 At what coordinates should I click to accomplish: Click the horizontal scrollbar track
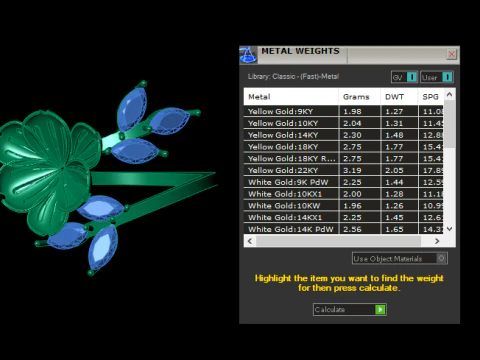[338, 241]
